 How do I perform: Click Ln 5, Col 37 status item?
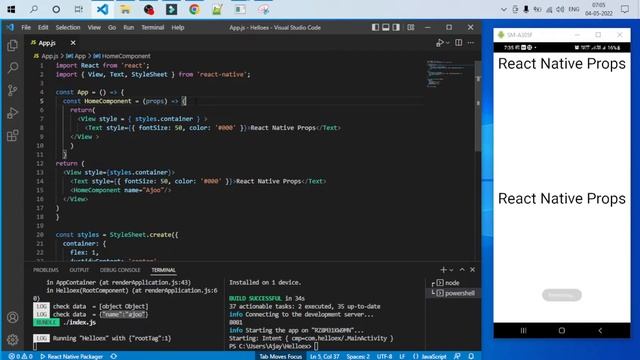click(x=324, y=356)
